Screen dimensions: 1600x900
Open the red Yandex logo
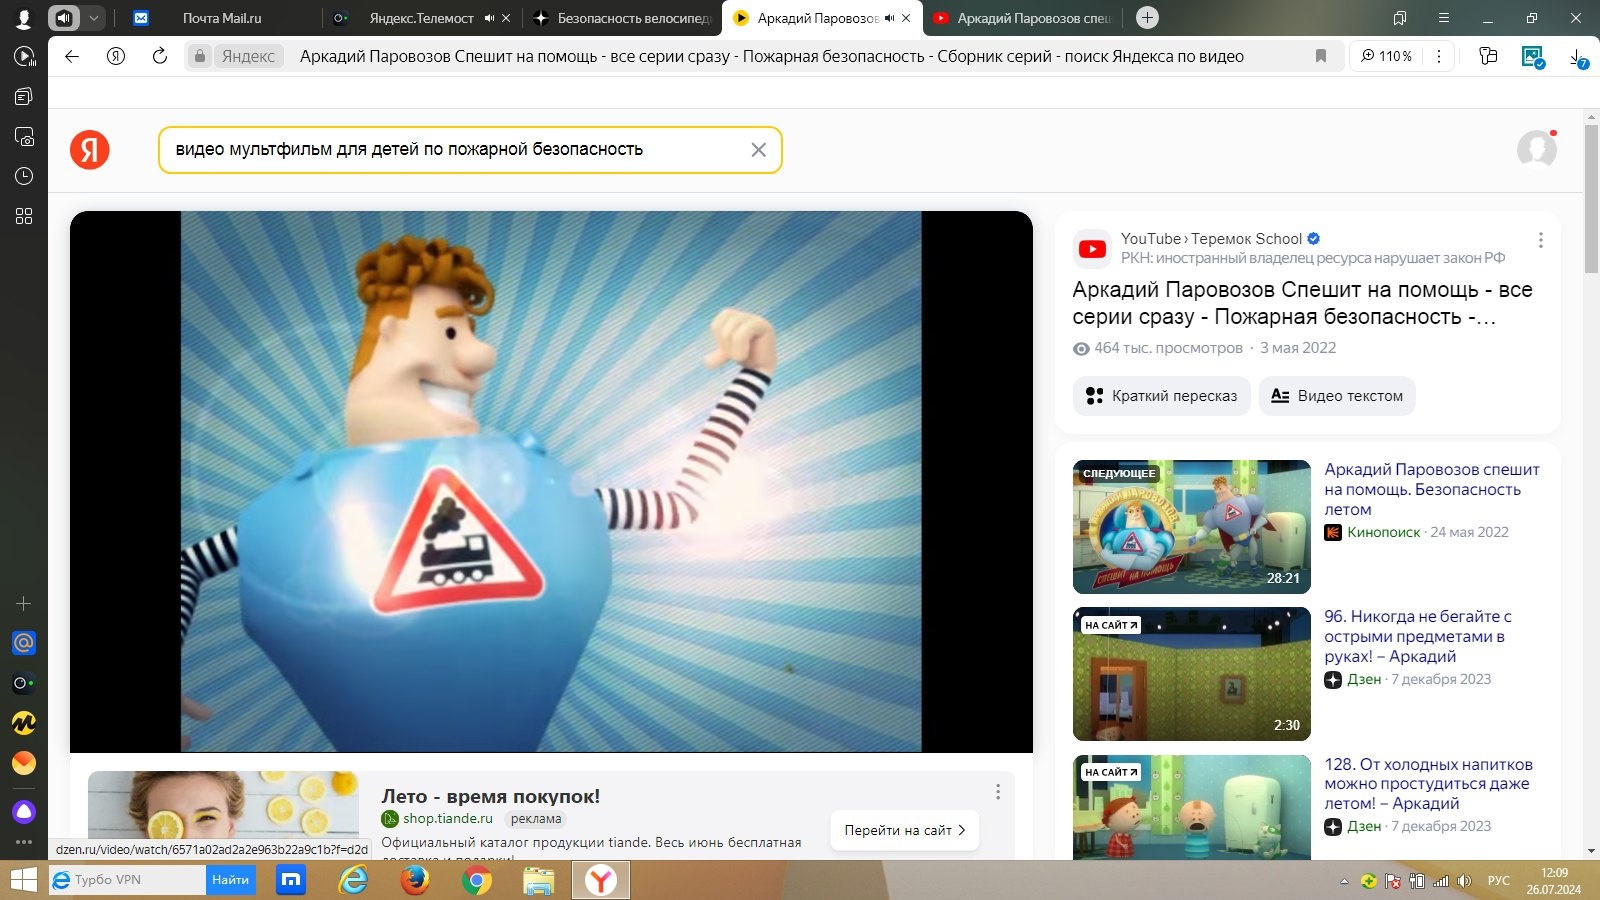90,150
